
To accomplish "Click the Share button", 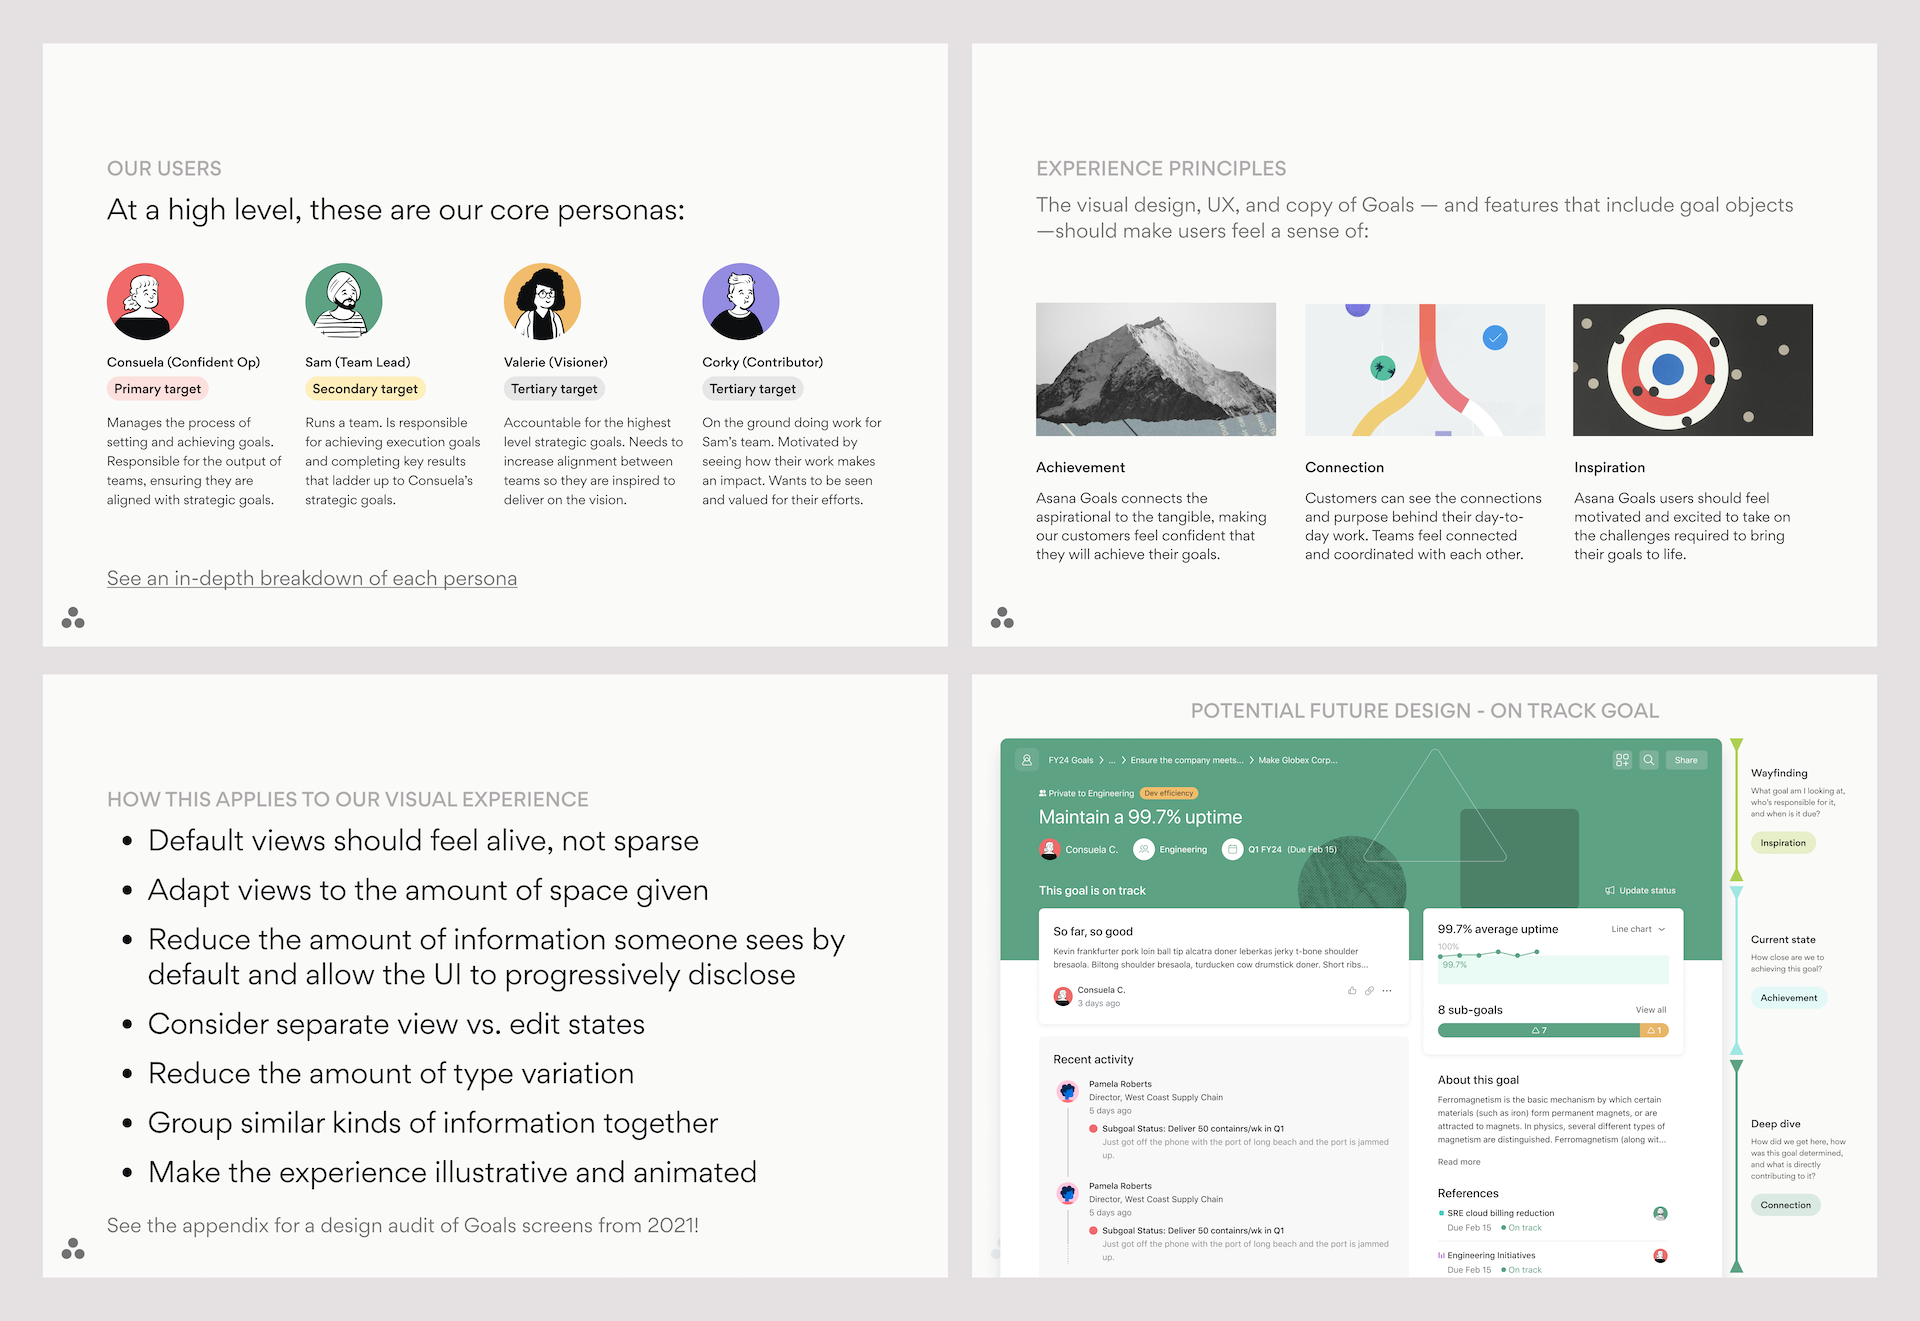I will tap(1686, 760).
